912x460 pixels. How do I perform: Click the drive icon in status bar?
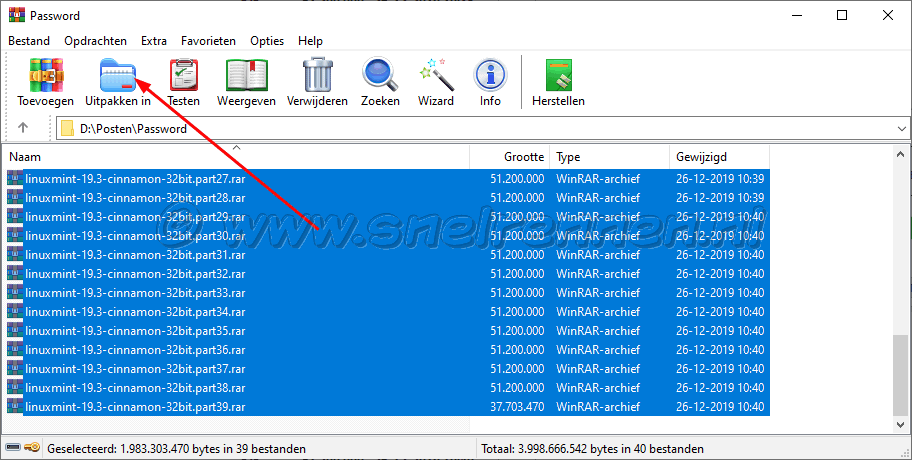(13, 448)
